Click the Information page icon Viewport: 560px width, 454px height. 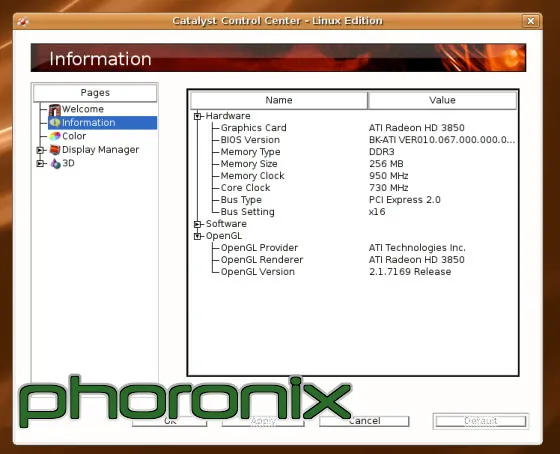point(55,123)
